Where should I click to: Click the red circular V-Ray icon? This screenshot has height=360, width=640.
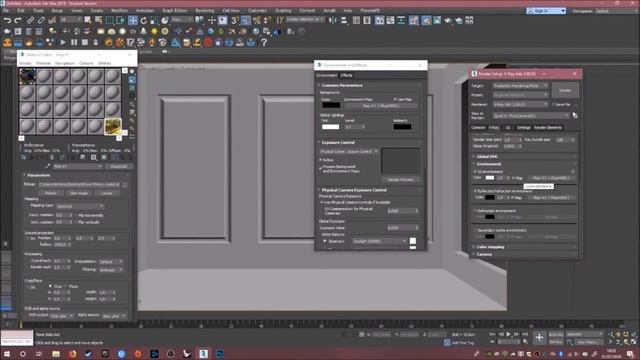208,42
